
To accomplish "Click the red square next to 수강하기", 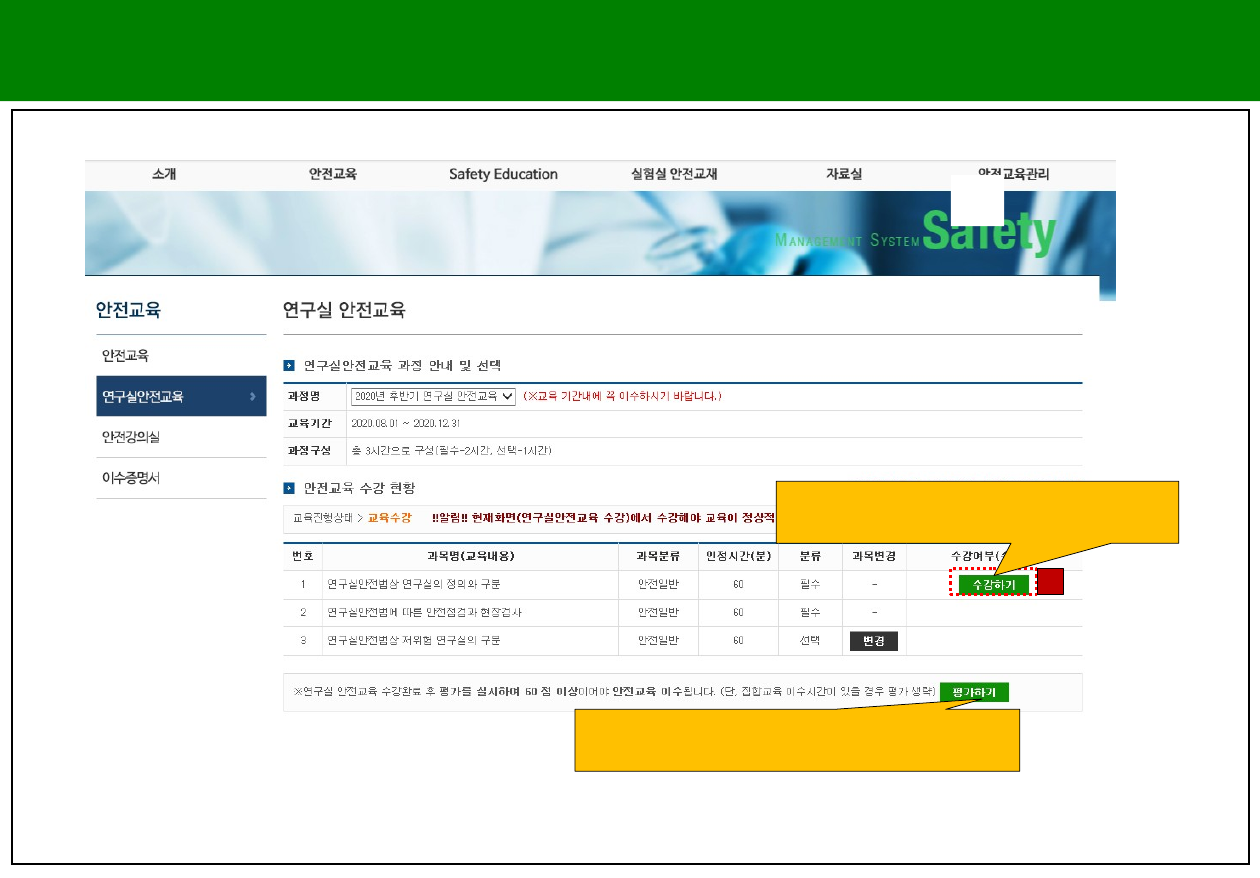I will 1049,583.
